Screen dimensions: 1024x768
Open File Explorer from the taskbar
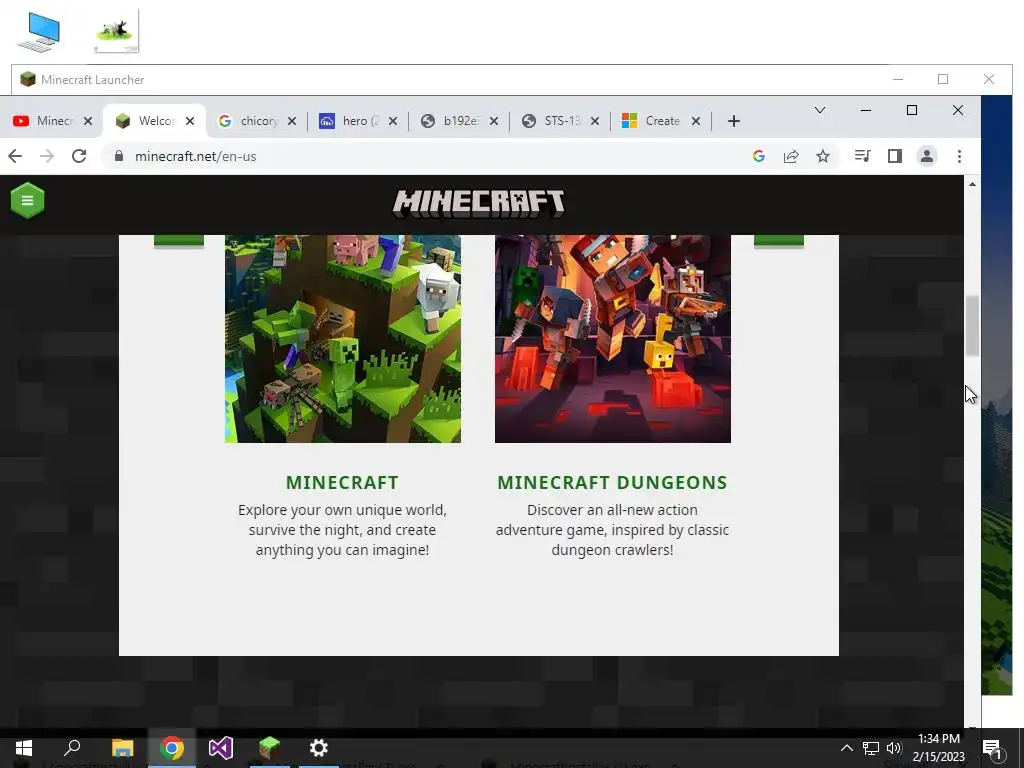click(122, 748)
